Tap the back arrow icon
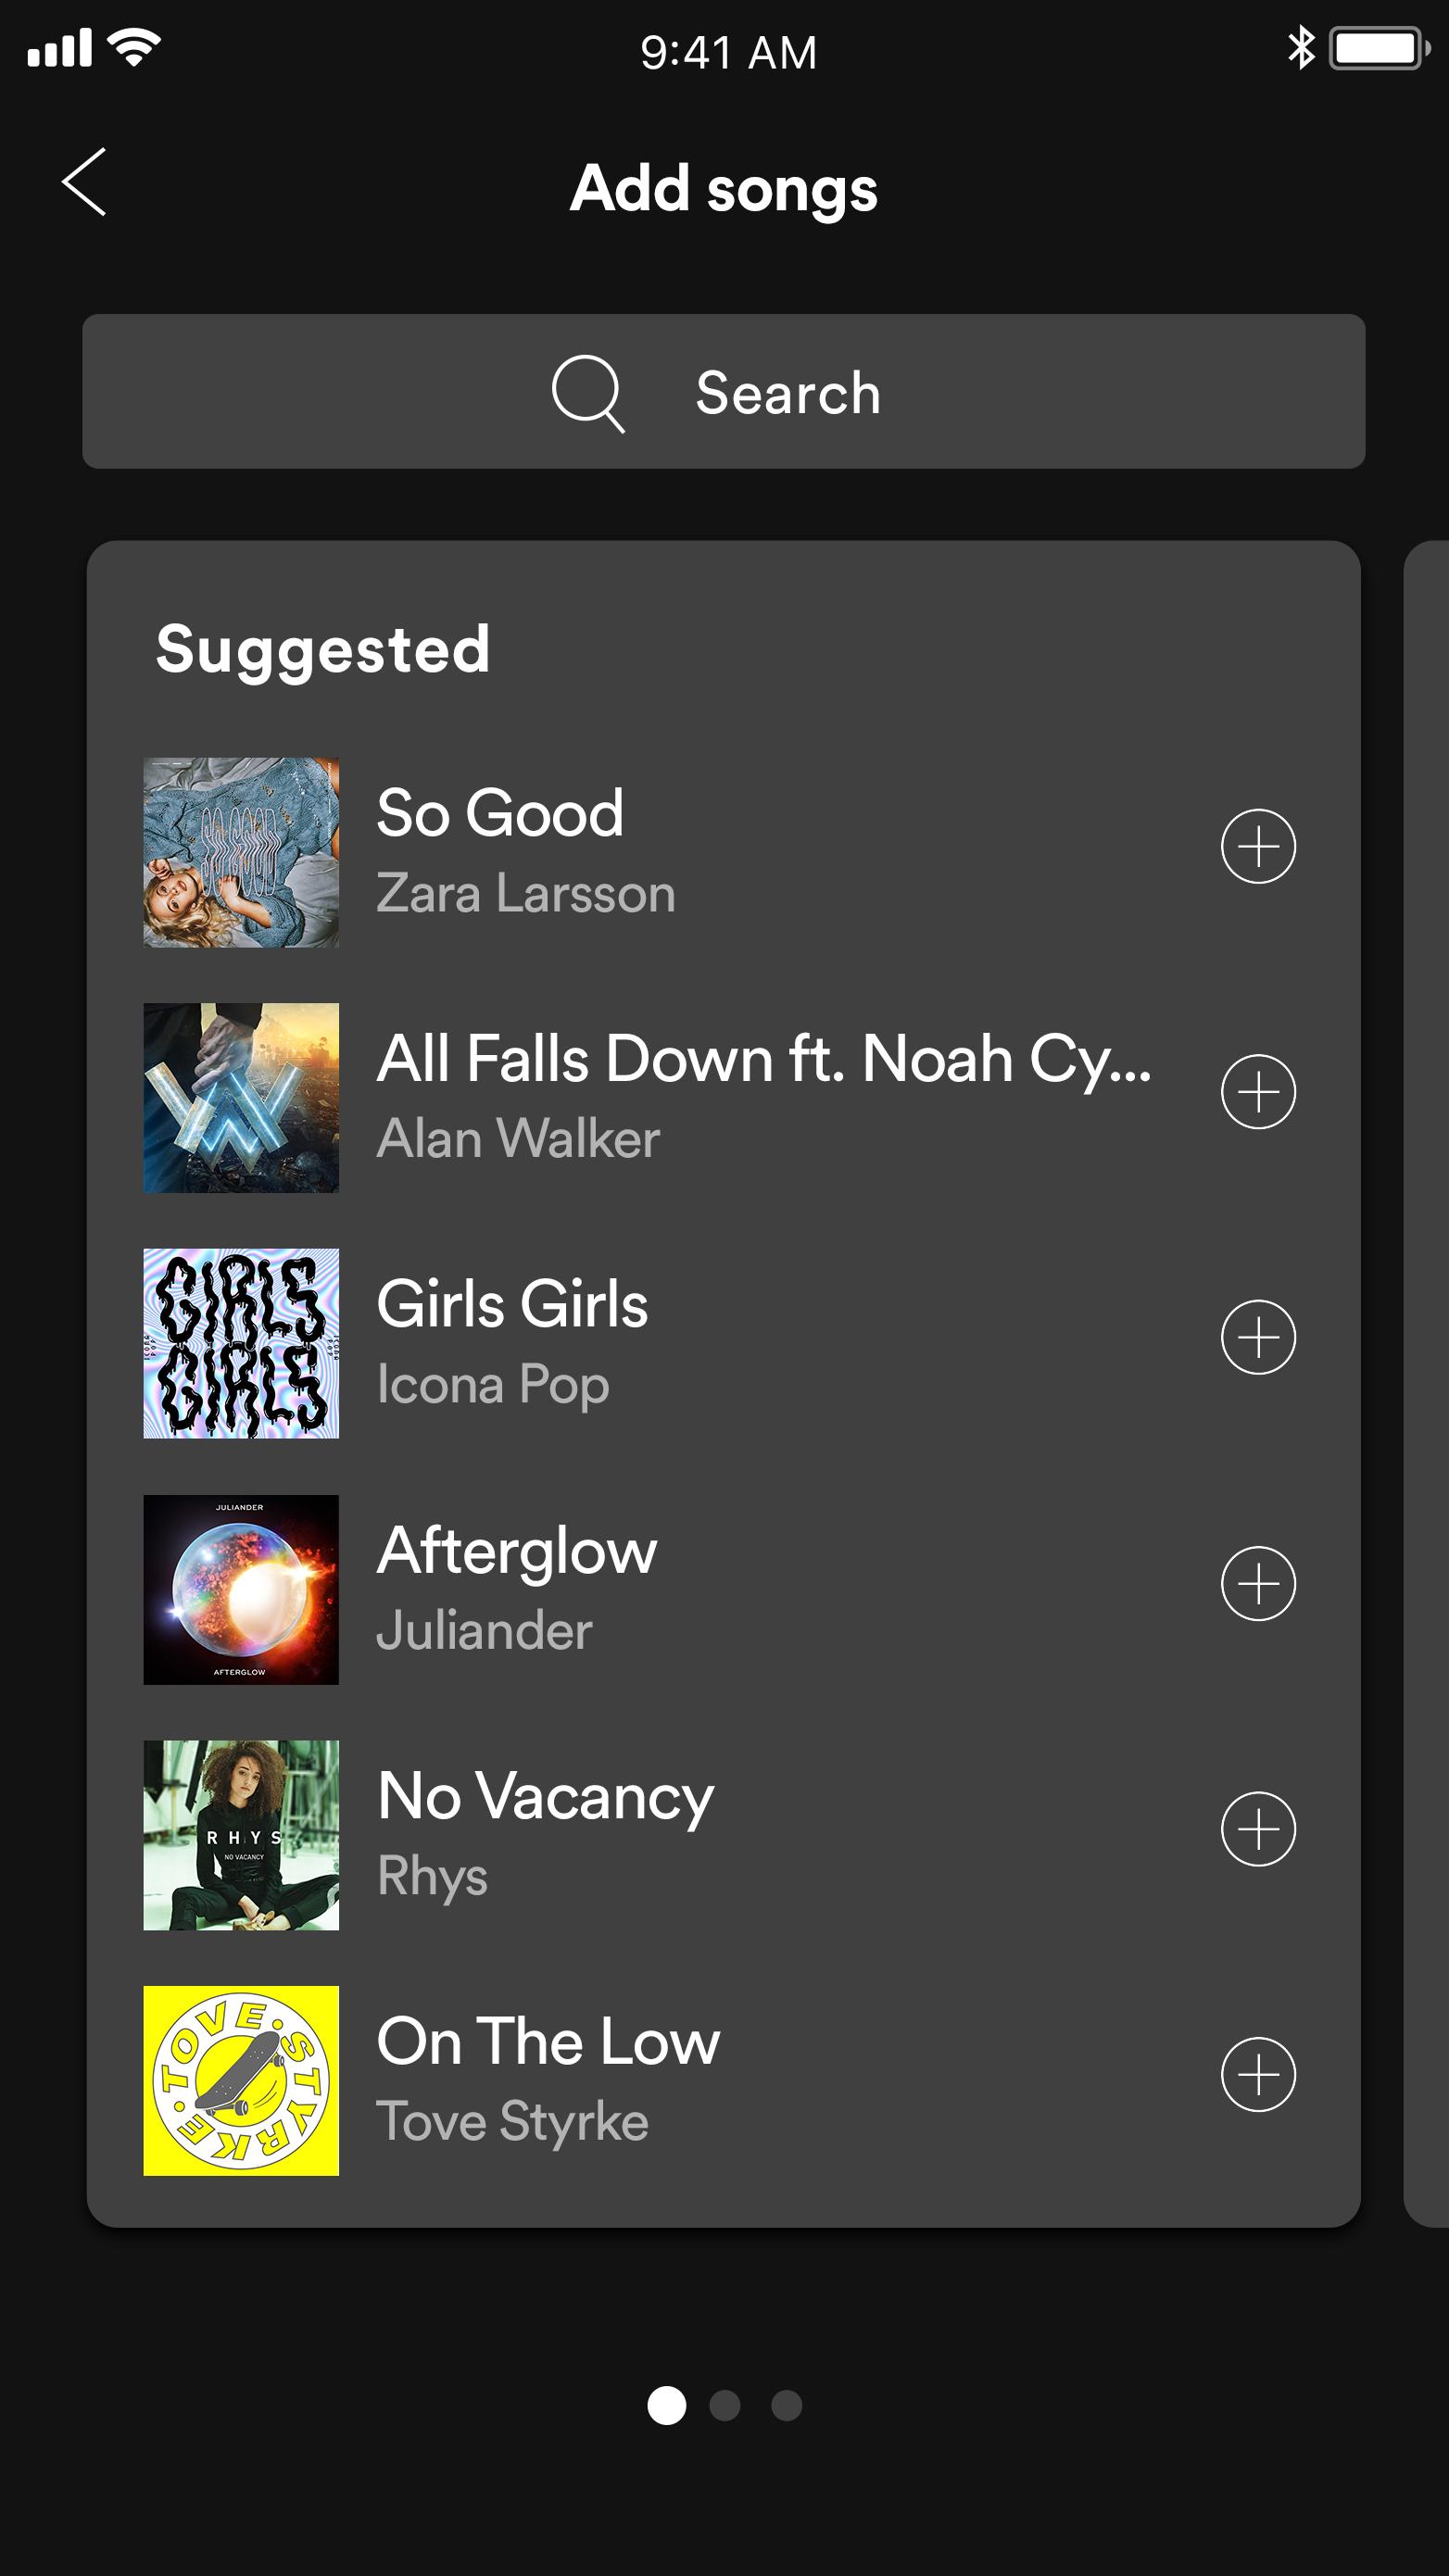The width and height of the screenshot is (1449, 2576). [84, 182]
